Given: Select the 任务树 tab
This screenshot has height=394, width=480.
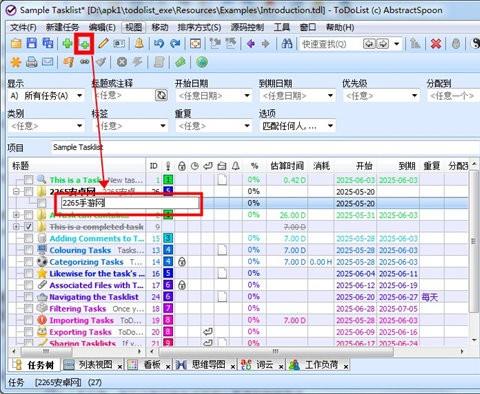Looking at the screenshot, I should 34,365.
